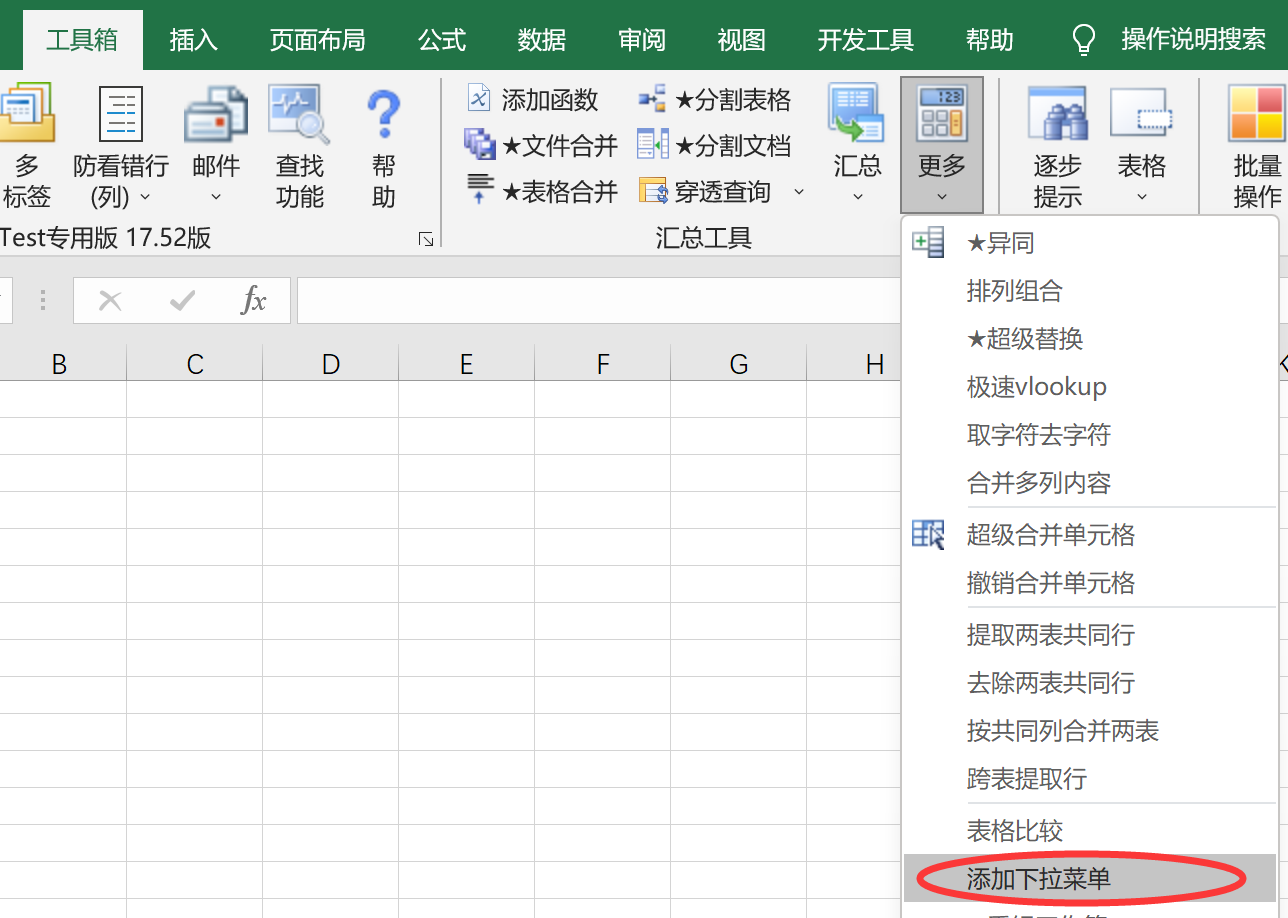Image resolution: width=1288 pixels, height=918 pixels.
Task: Select 添加下拉菜单 from the menu
Action: click(1038, 879)
